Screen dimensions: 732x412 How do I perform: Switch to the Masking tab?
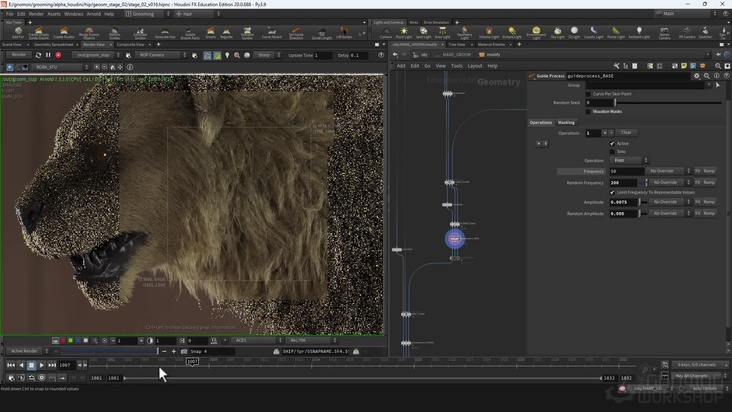(566, 122)
